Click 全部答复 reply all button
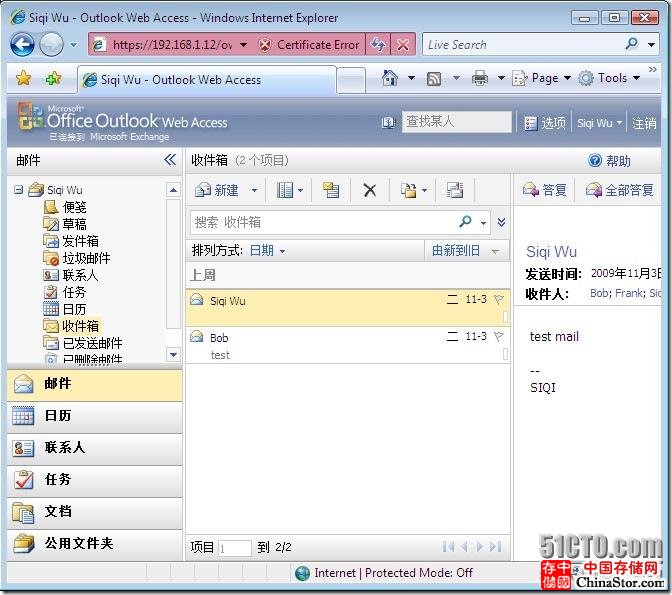 coord(620,190)
